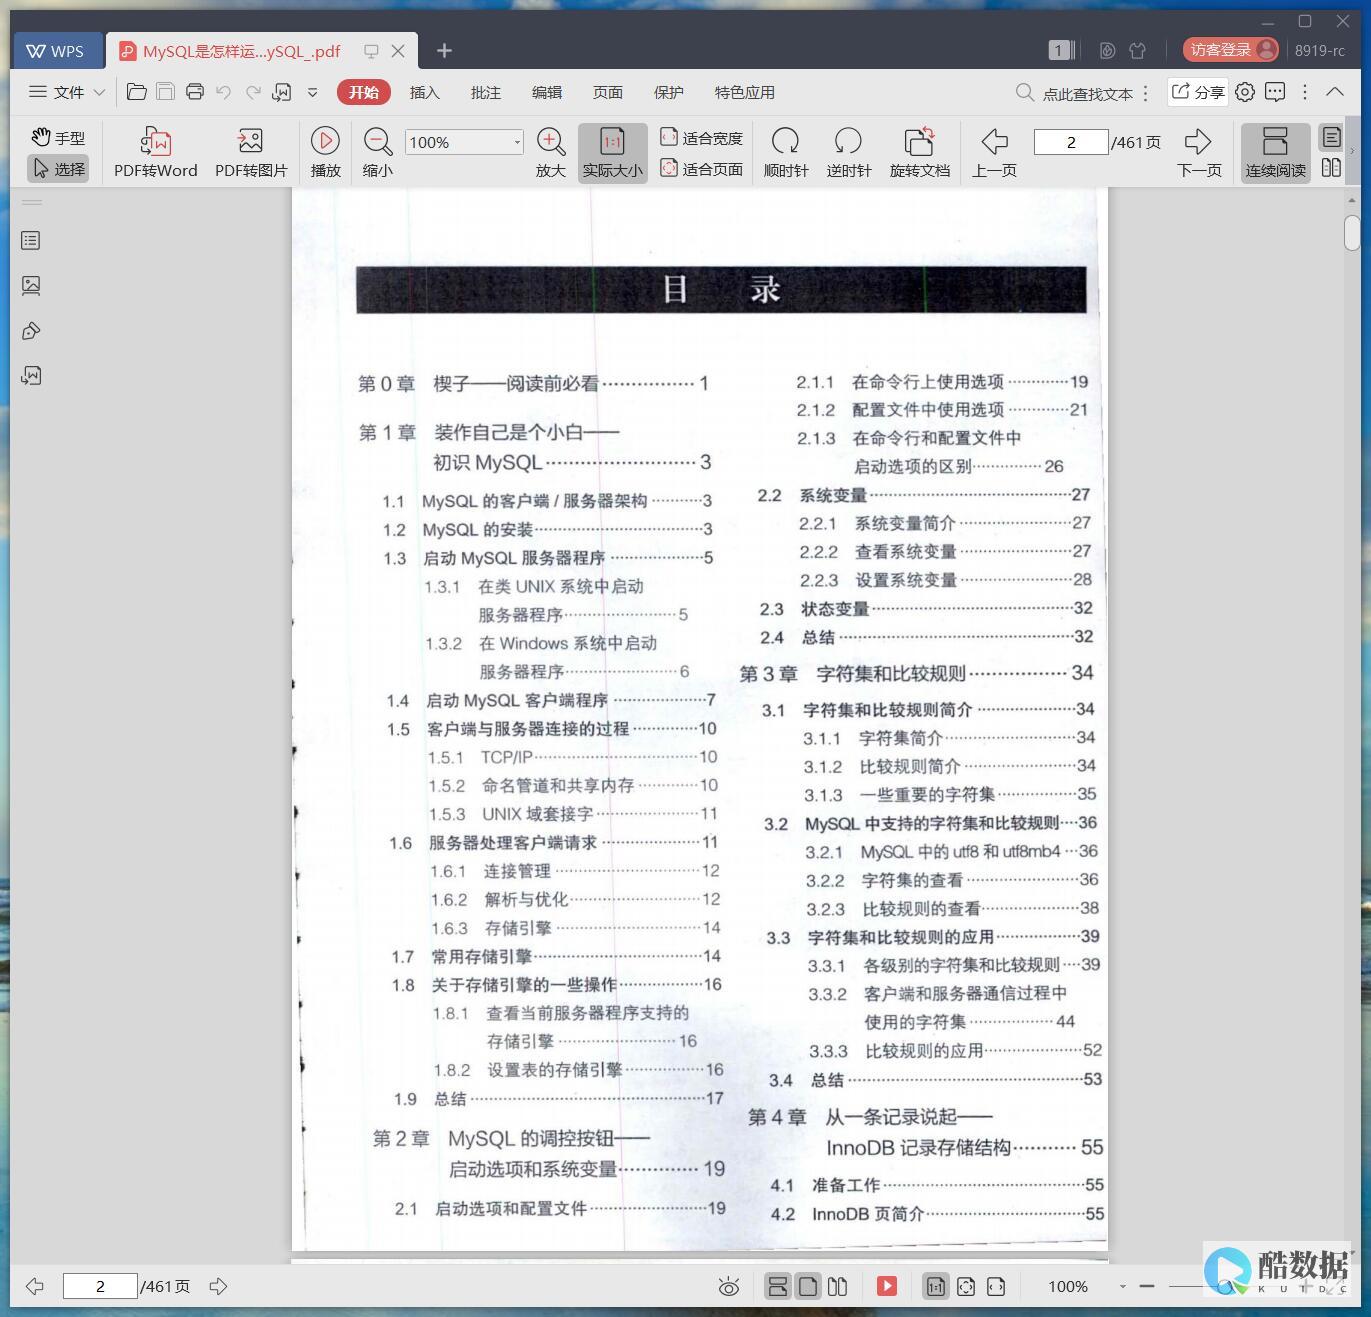Open the export icon dropdown in quick toolbar
The width and height of the screenshot is (1371, 1317).
(x=282, y=92)
